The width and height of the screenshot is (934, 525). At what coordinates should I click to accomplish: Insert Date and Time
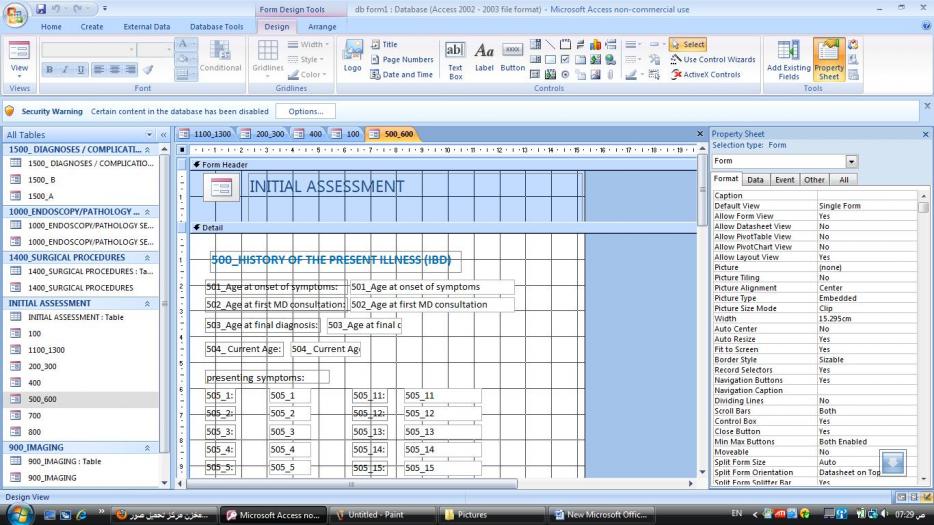tap(401, 74)
